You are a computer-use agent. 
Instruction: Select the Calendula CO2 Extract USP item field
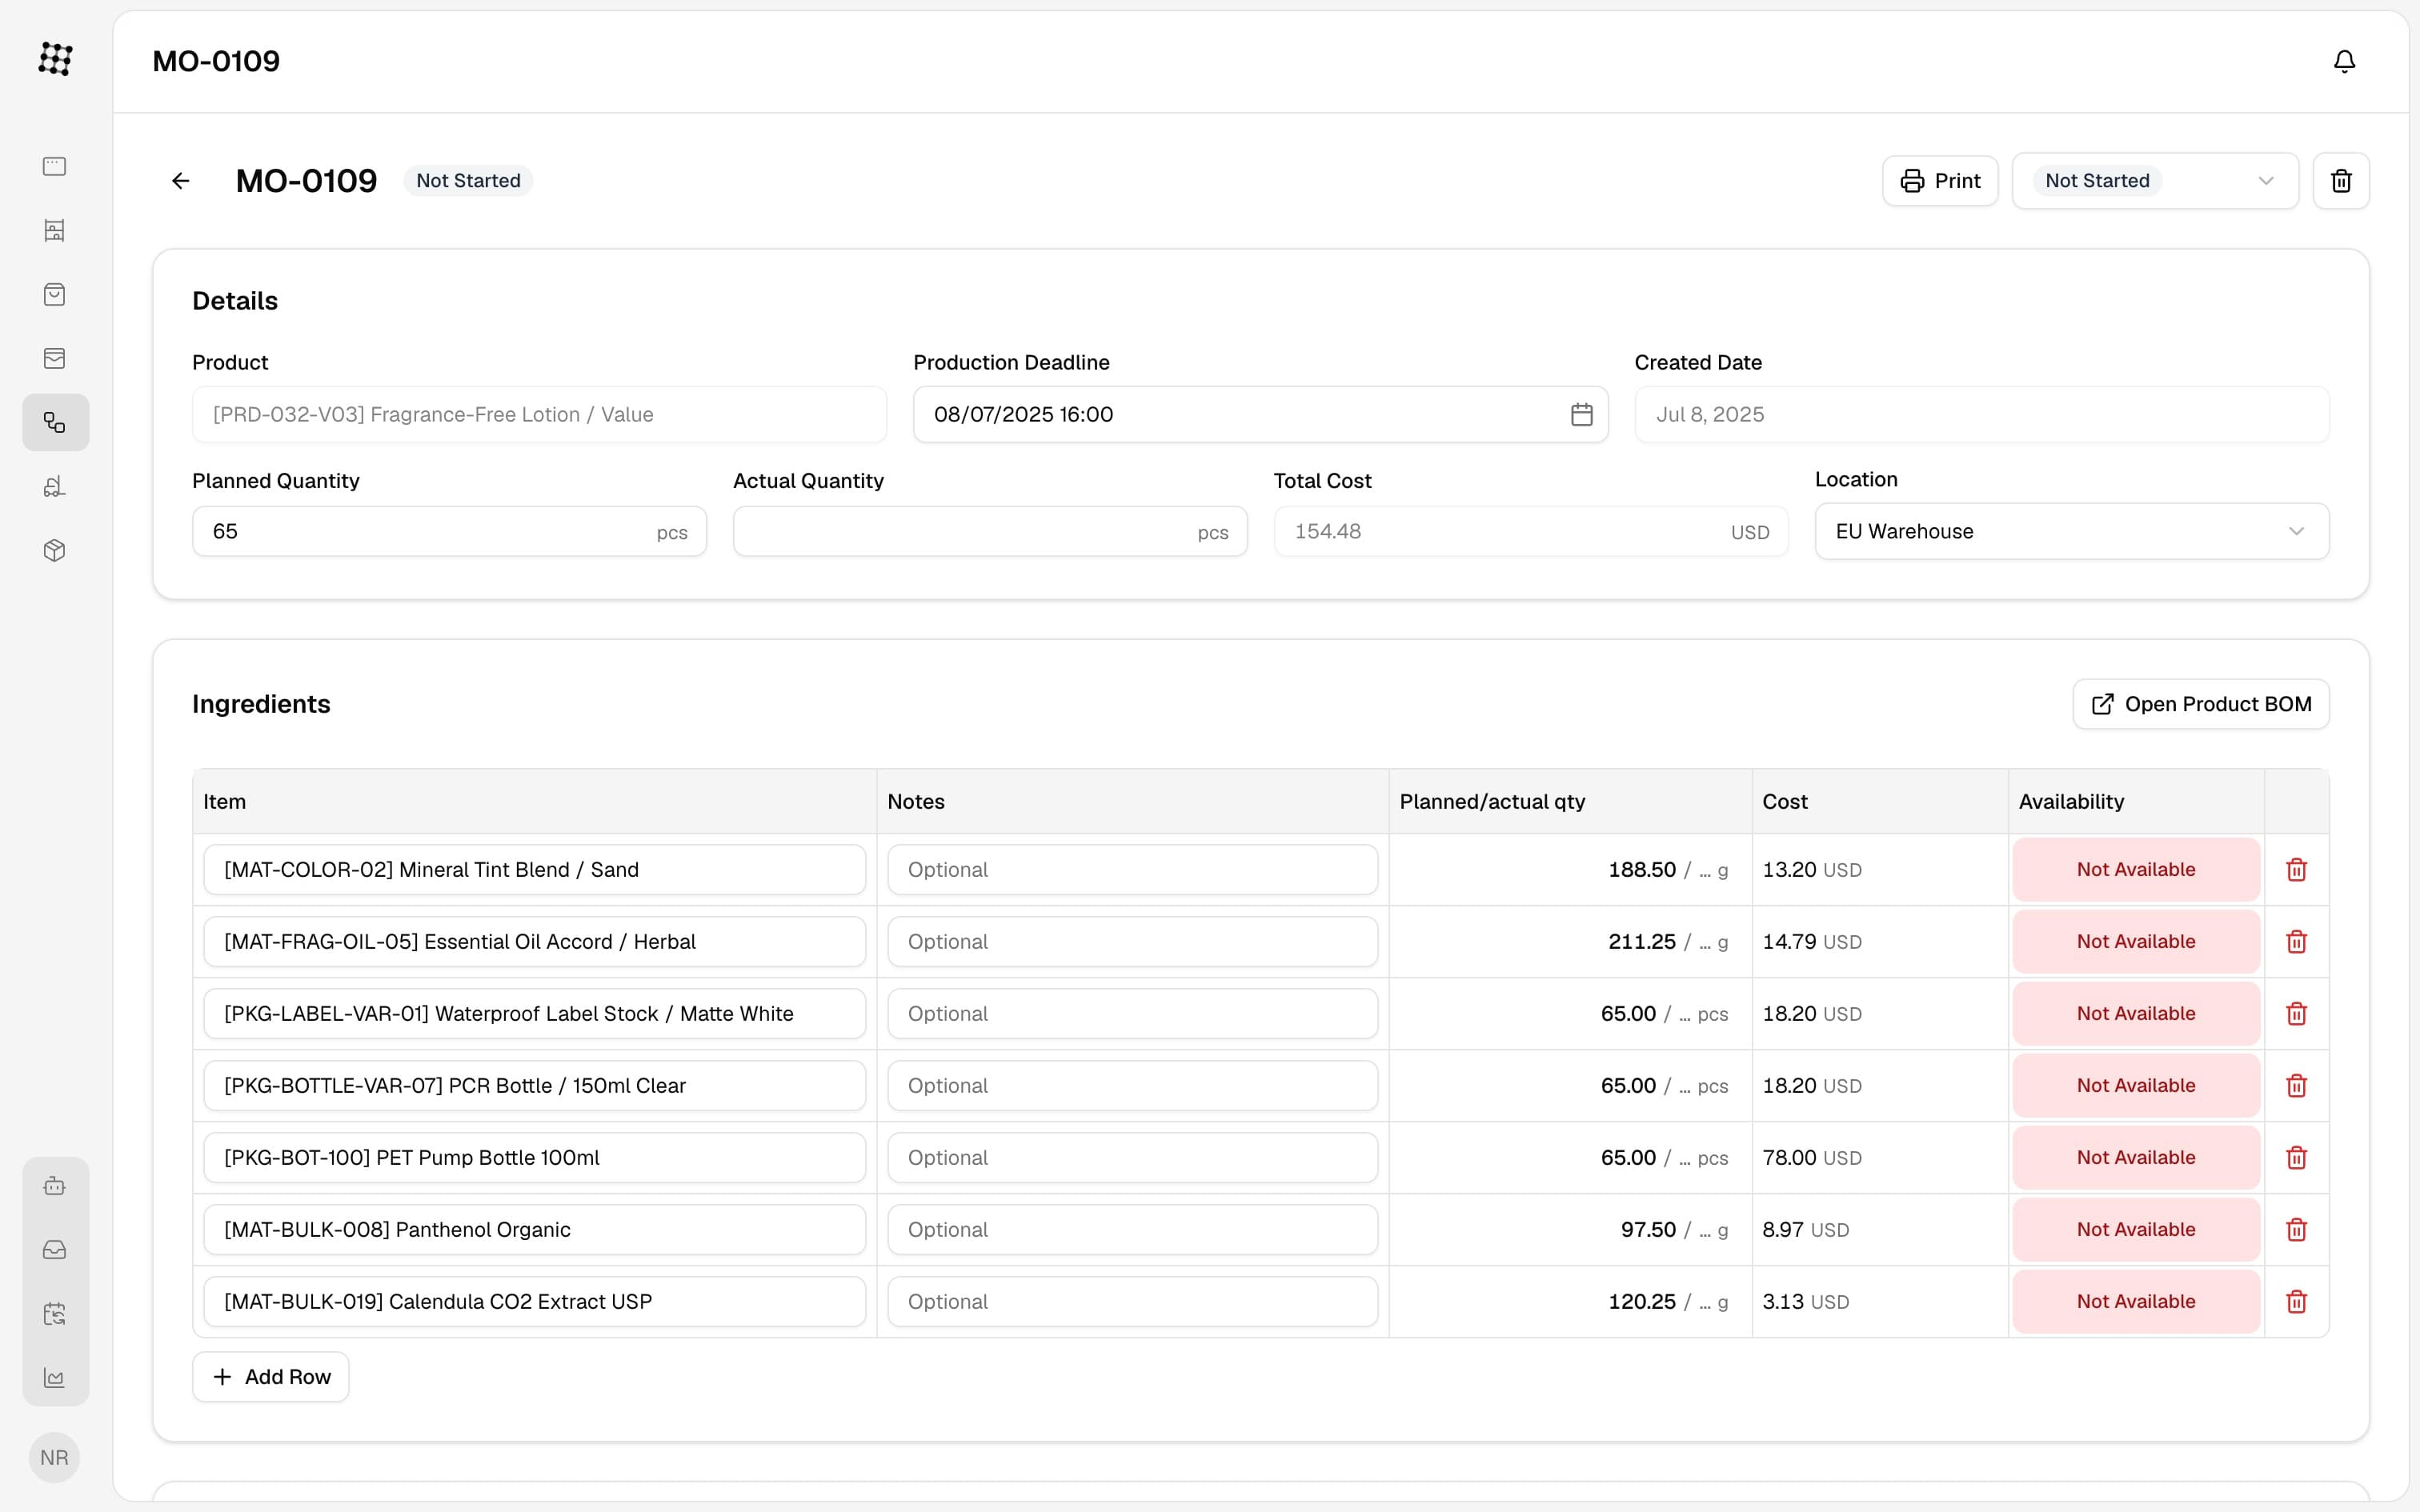click(534, 1302)
